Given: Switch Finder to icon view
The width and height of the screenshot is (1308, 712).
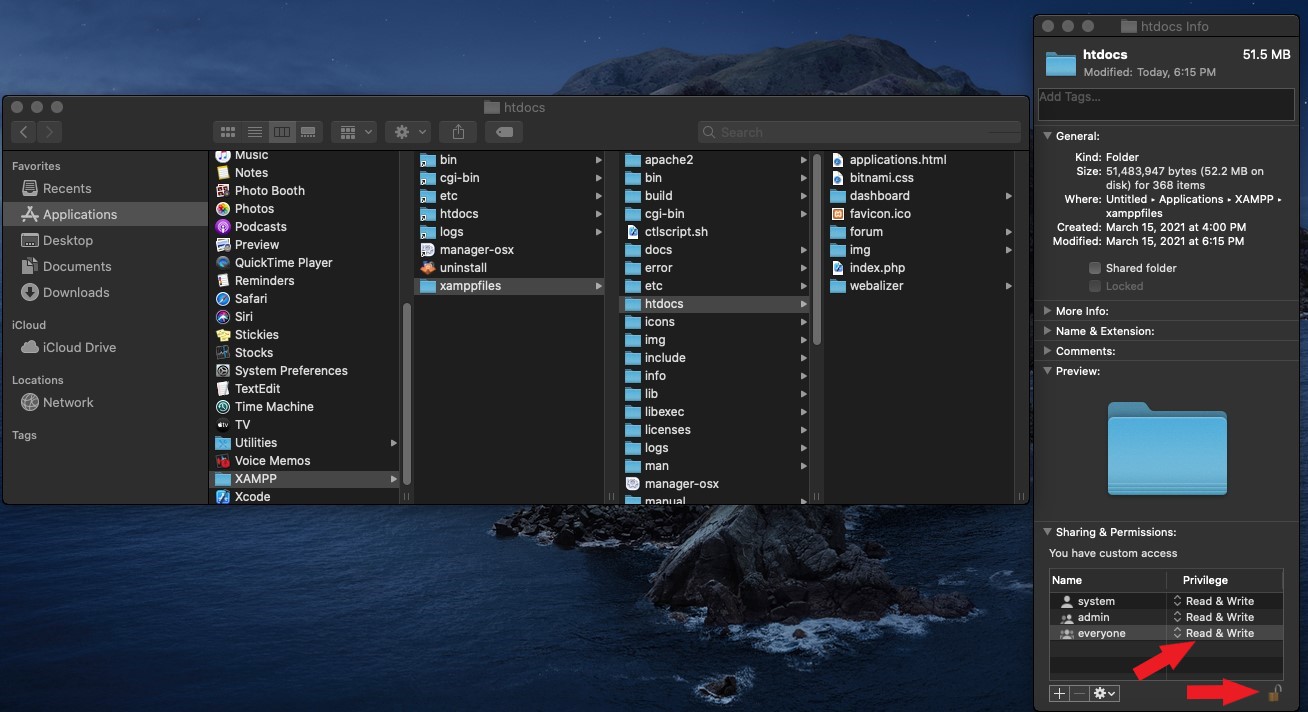Looking at the screenshot, I should coord(227,132).
